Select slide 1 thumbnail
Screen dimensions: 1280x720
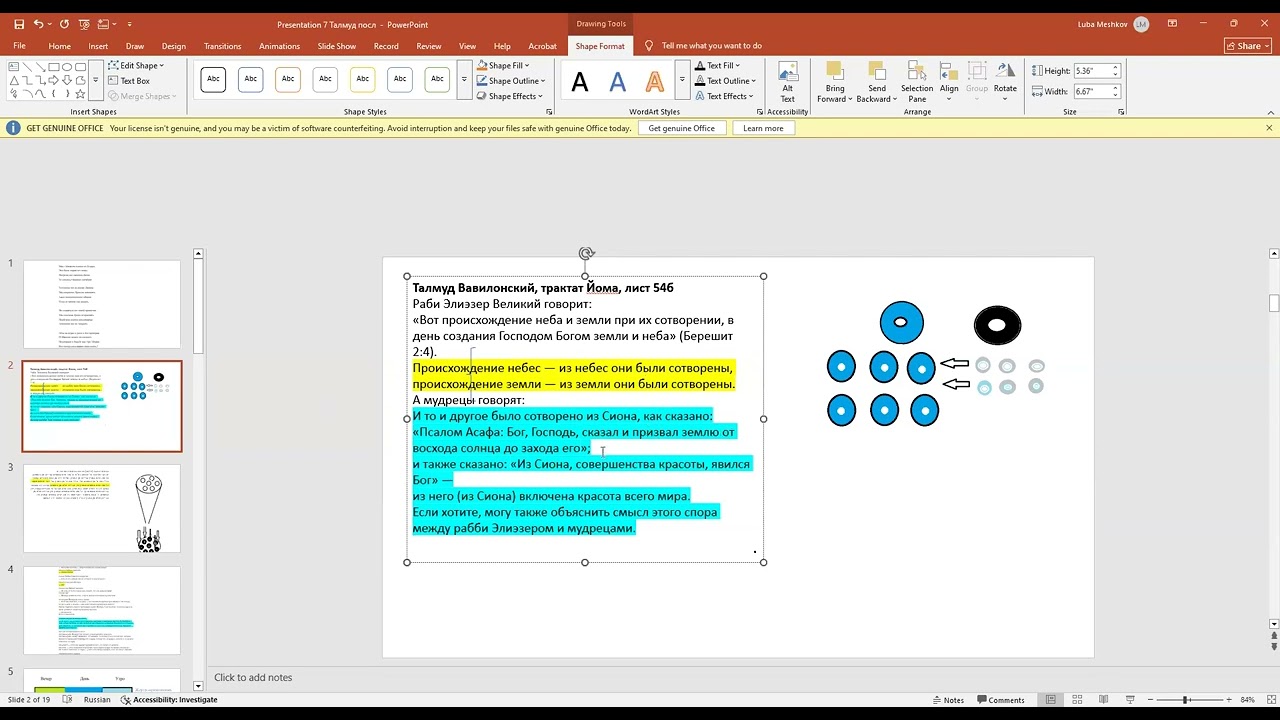tap(102, 304)
